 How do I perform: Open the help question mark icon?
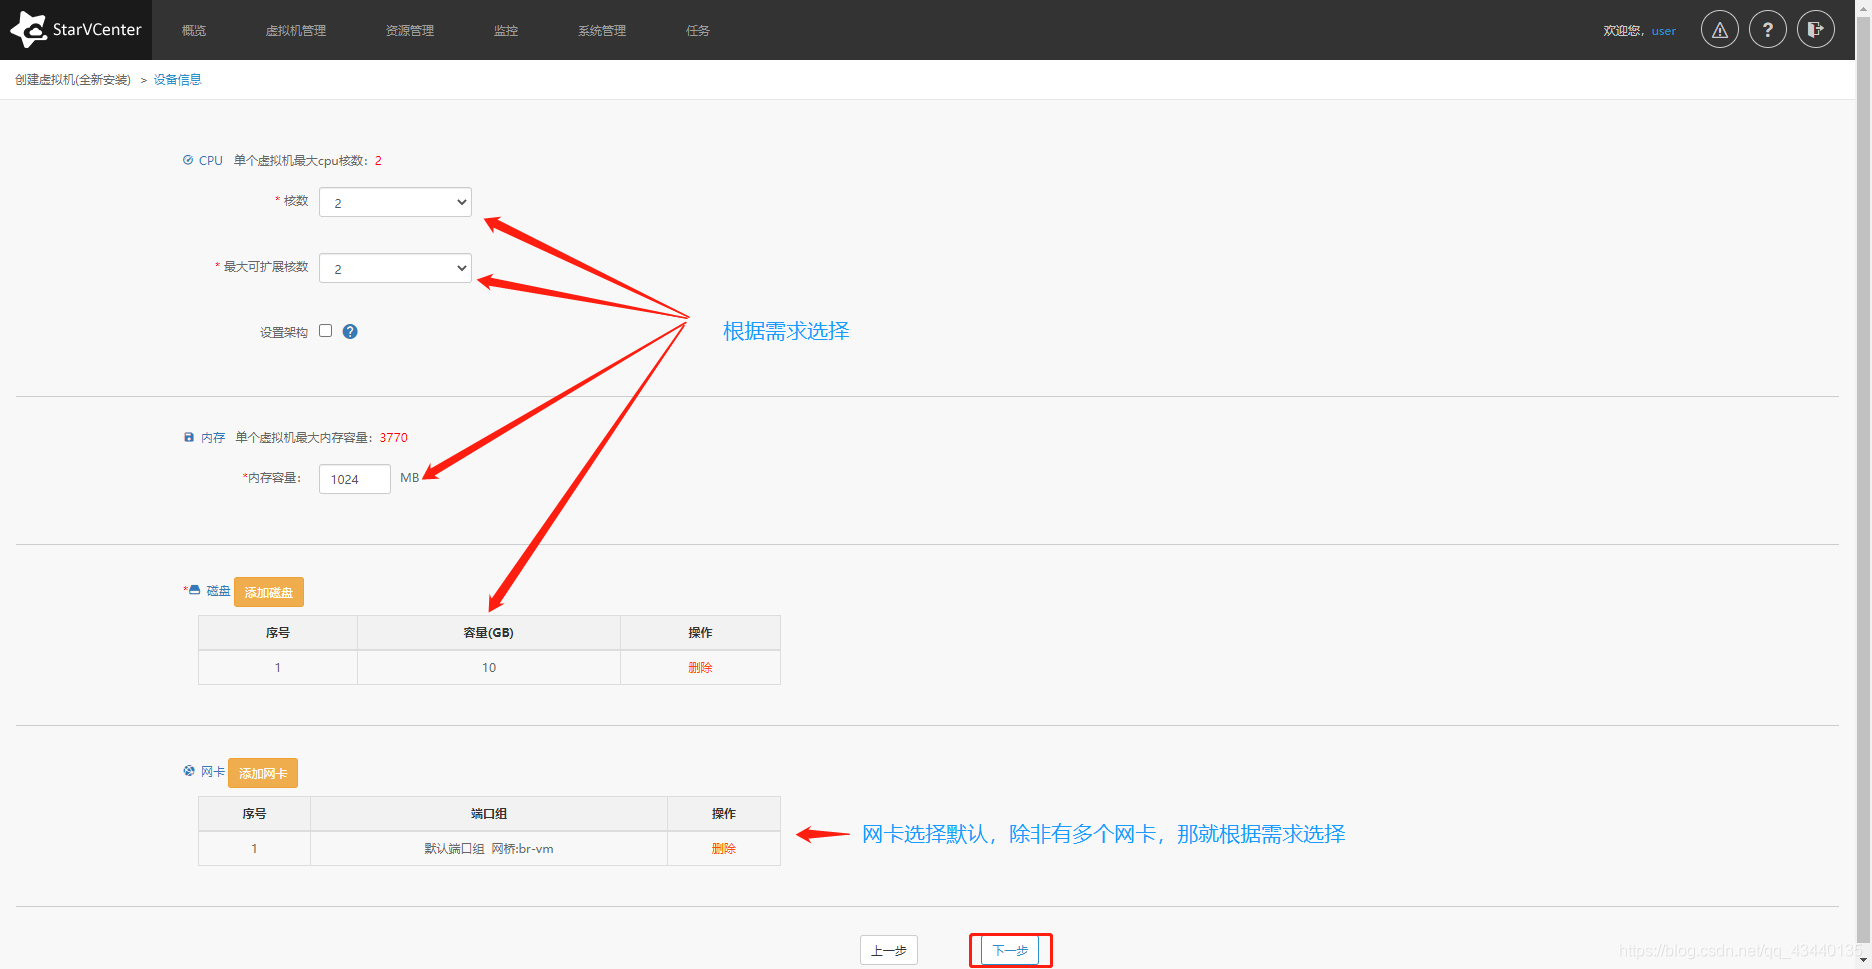tap(1767, 30)
